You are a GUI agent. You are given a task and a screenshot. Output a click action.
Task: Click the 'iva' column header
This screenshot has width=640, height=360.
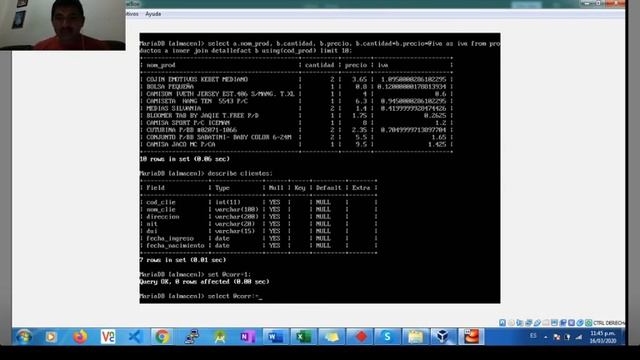pyautogui.click(x=383, y=65)
